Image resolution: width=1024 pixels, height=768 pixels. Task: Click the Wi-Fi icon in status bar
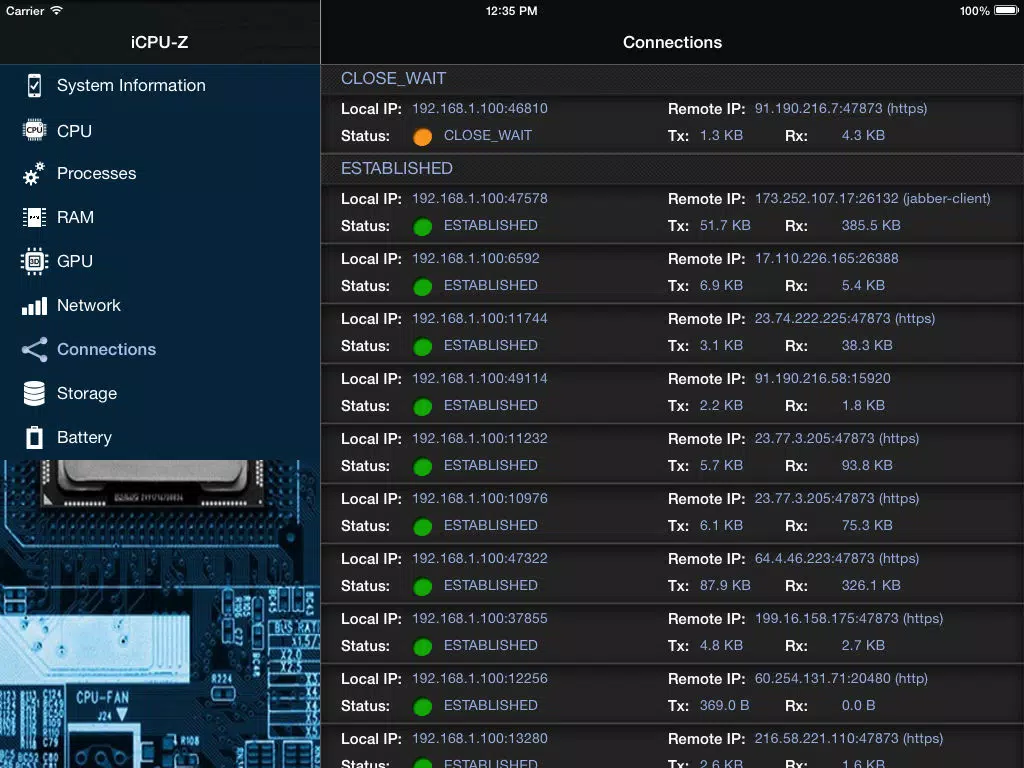[57, 10]
